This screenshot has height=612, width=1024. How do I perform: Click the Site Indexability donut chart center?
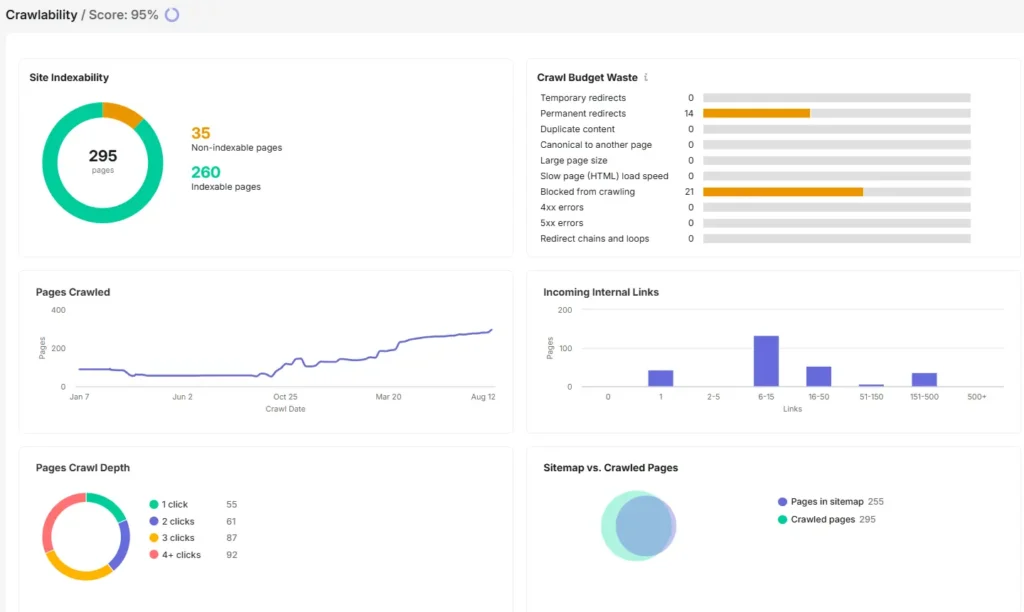coord(103,161)
